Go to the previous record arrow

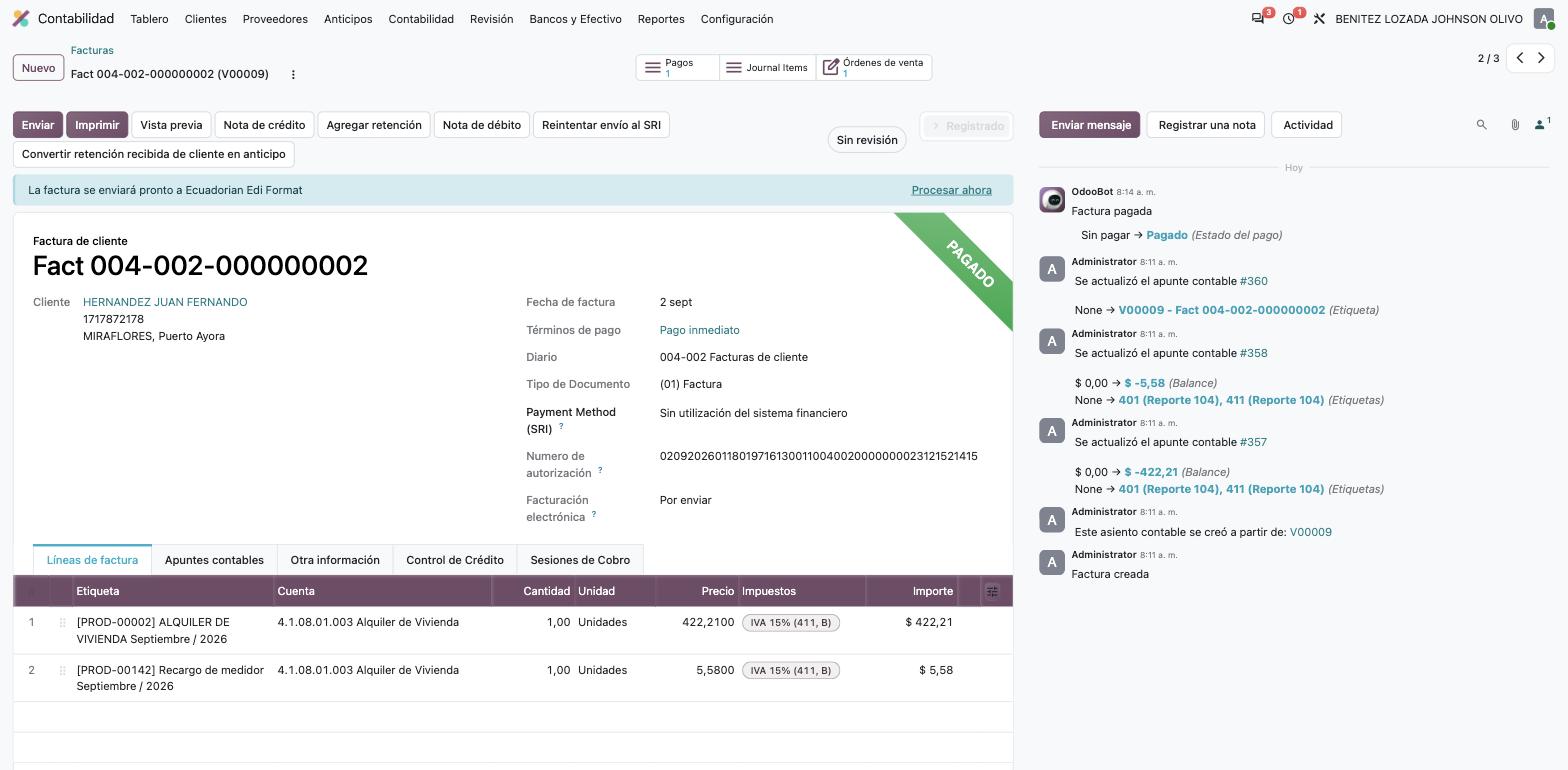[1520, 58]
